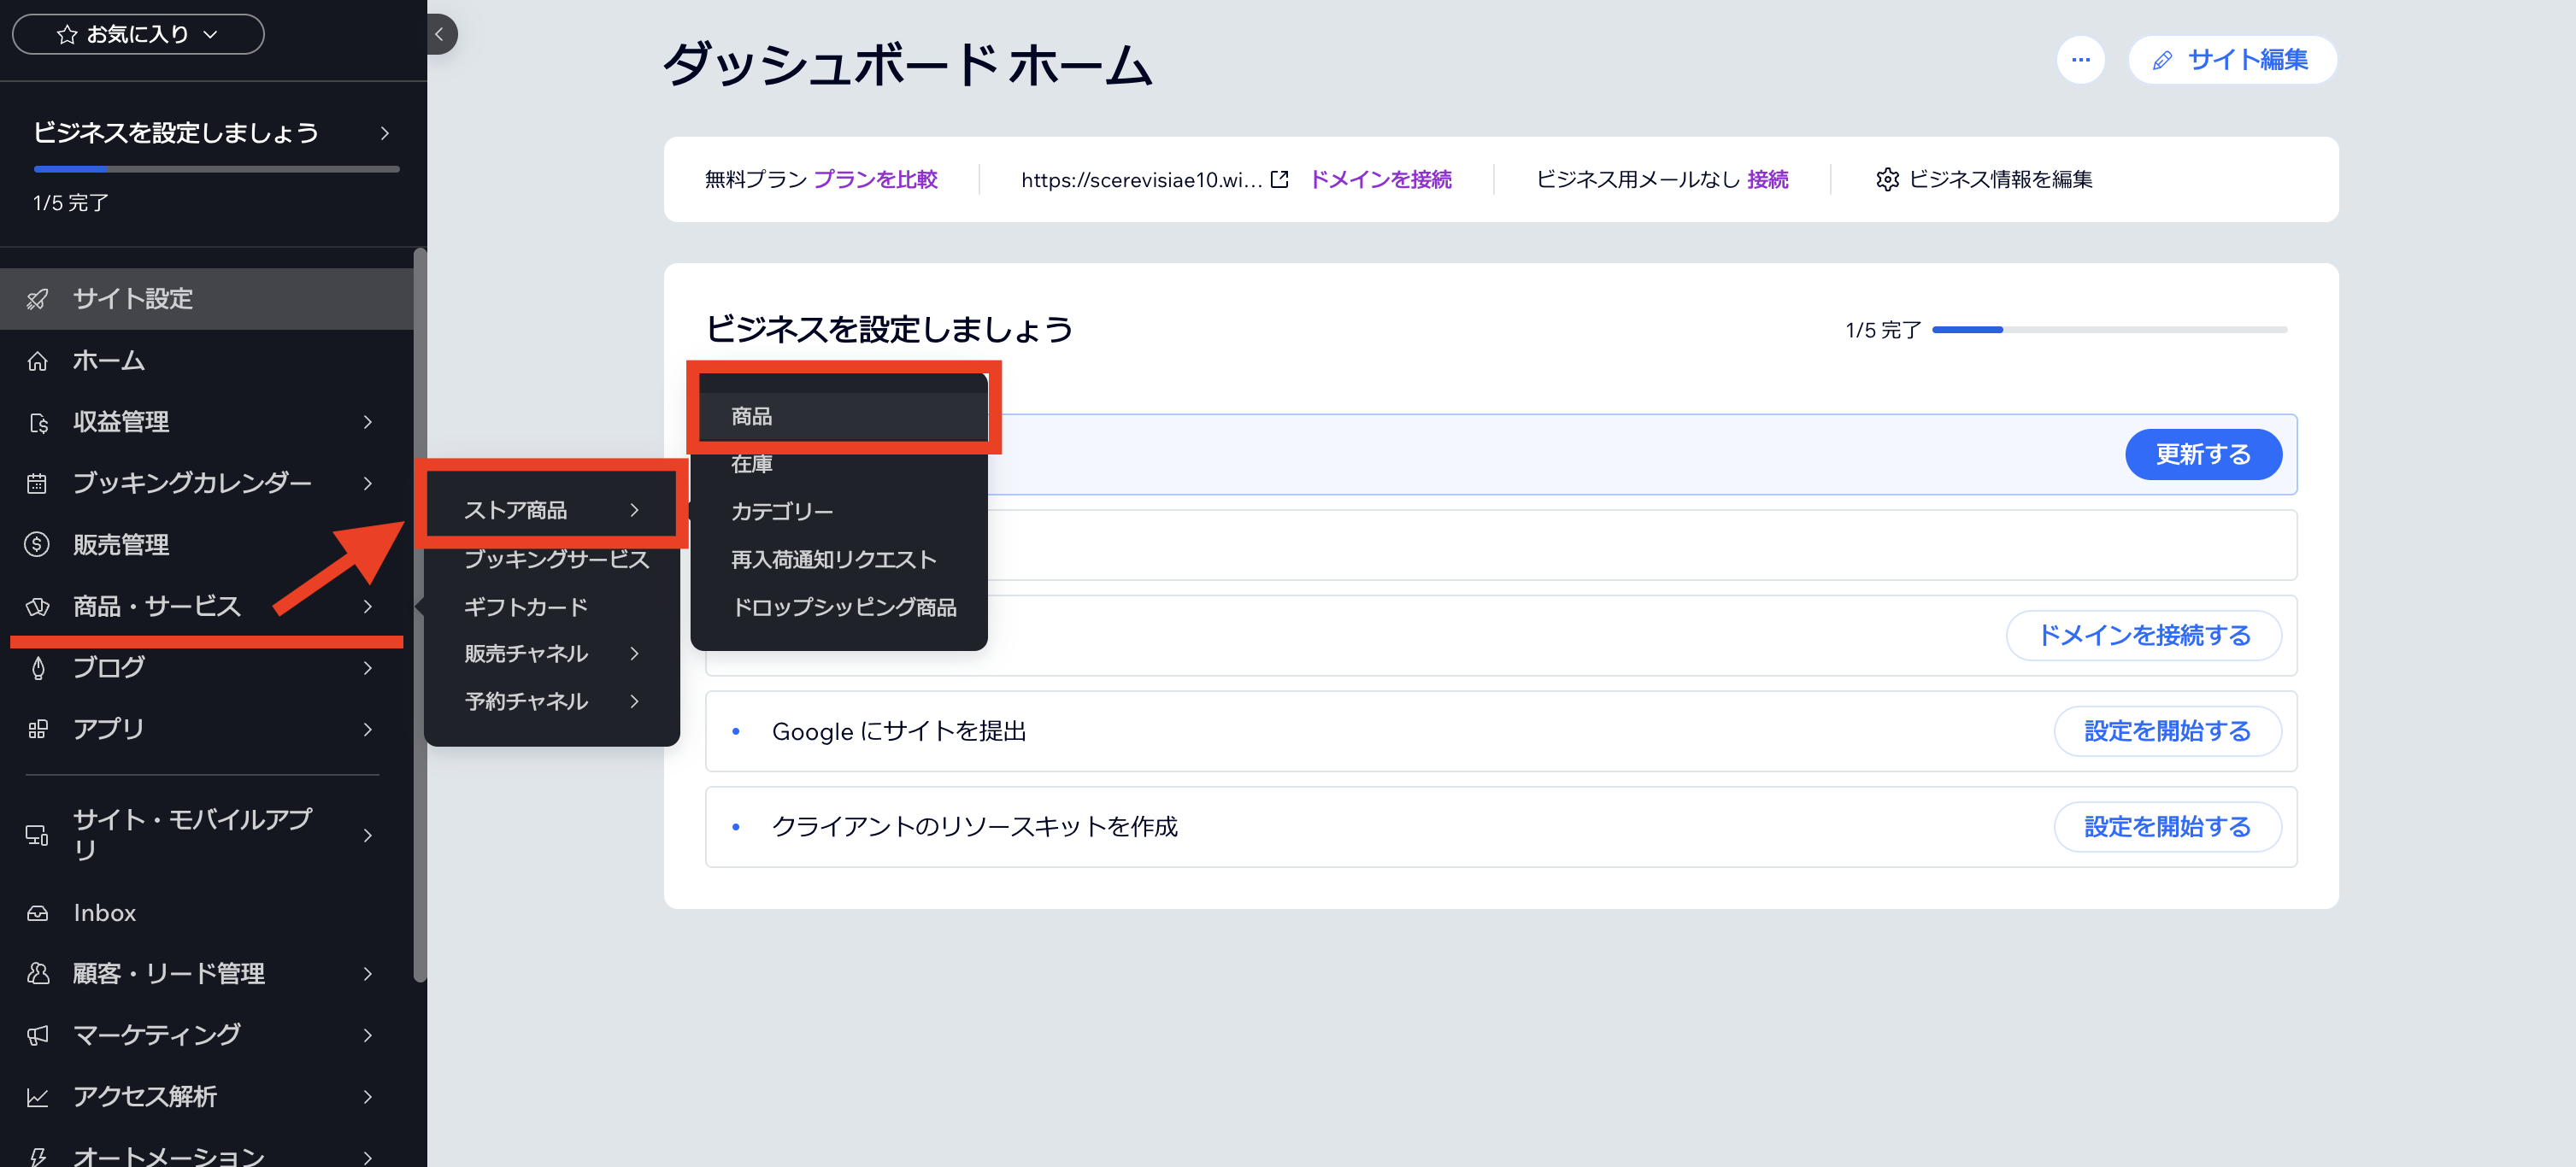The width and height of the screenshot is (2576, 1167).
Task: Select the ブログ pen icon
Action: (38, 667)
